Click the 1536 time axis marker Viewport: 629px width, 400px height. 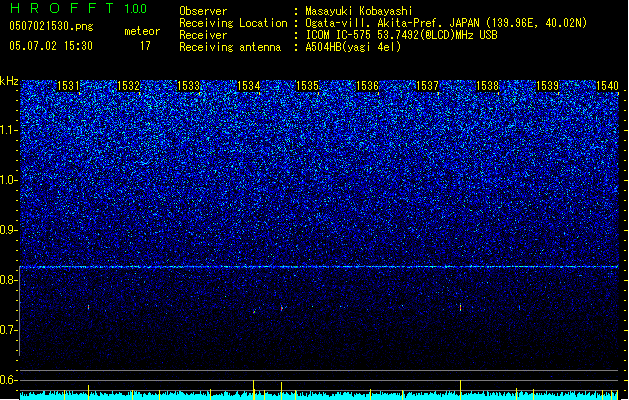coord(367,86)
